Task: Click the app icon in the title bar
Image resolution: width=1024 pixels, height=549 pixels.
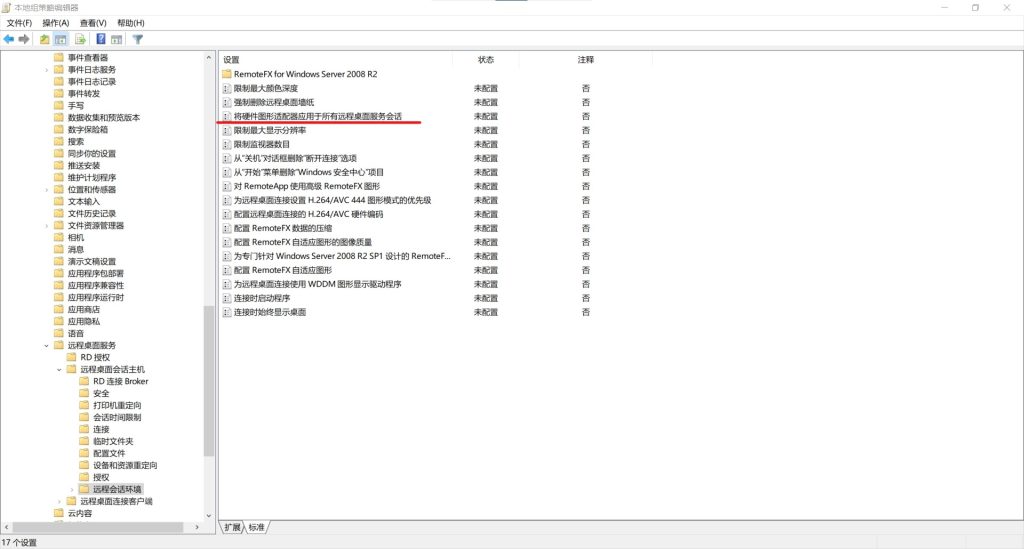Action: (x=7, y=7)
